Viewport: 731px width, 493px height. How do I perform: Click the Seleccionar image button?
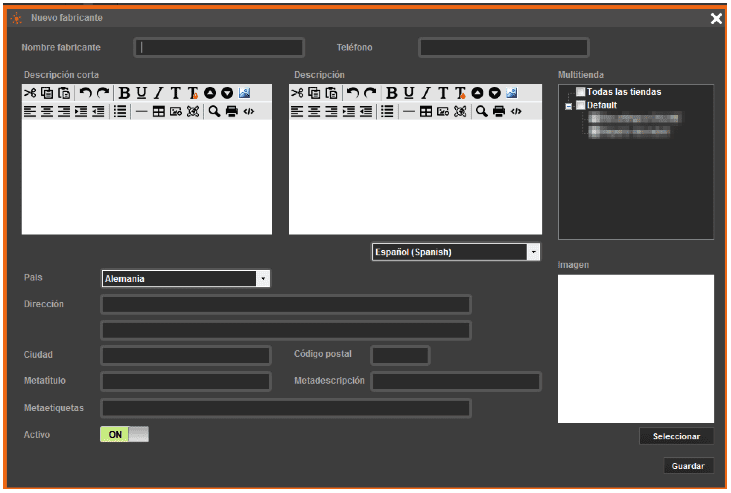(676, 436)
